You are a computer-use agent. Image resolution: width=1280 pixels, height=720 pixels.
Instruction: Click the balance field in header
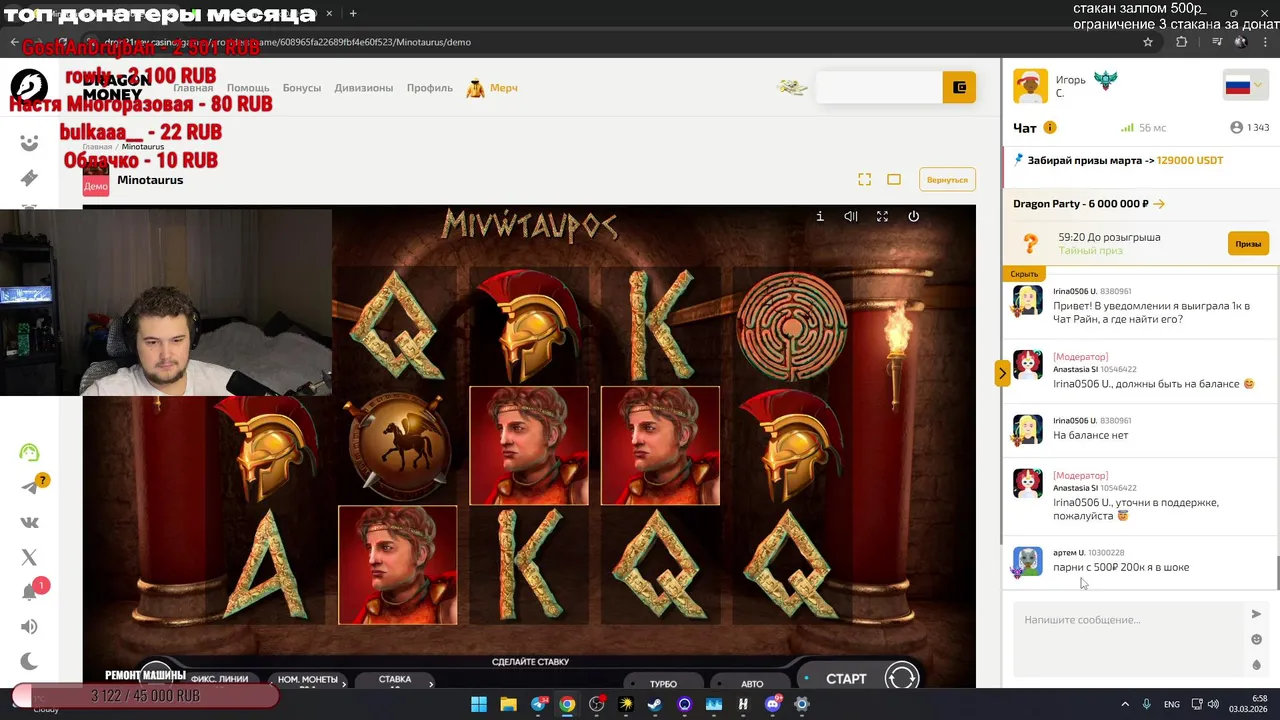coord(879,88)
